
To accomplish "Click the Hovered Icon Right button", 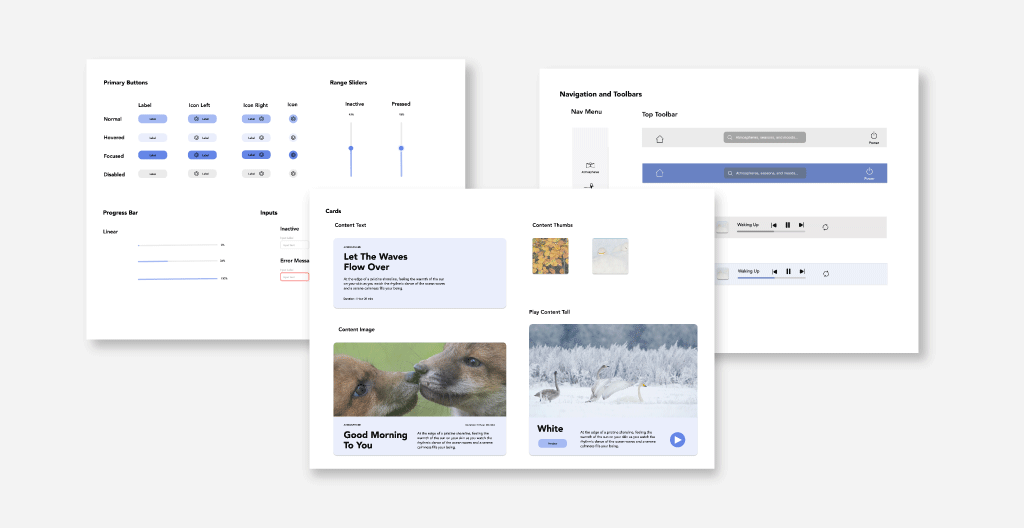I will pos(256,137).
